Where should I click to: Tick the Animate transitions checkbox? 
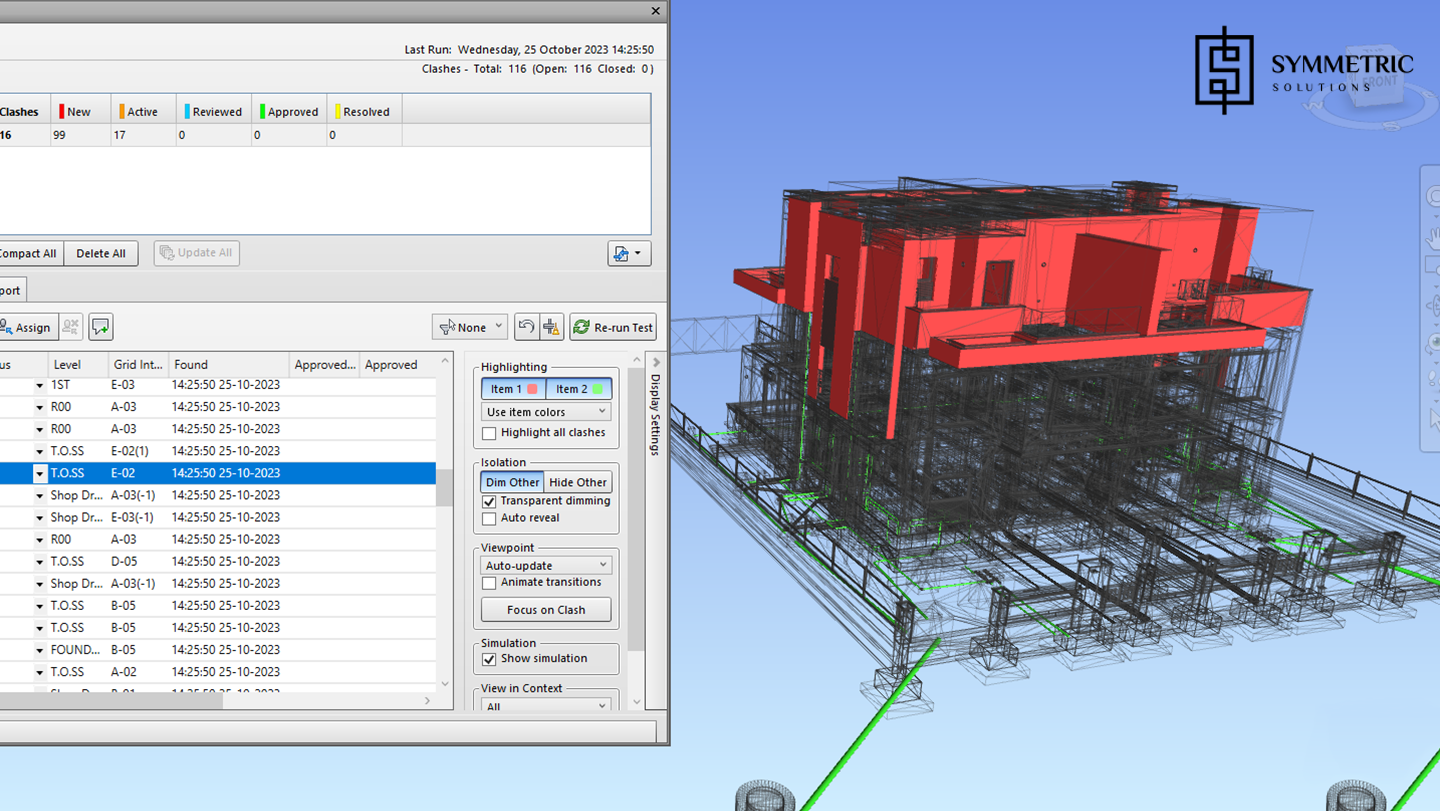tap(489, 583)
